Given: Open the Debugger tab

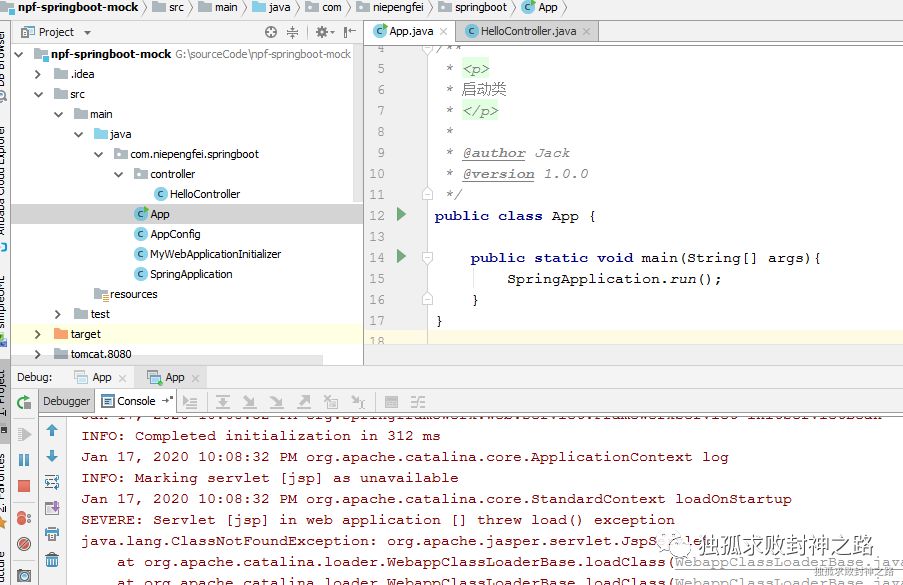Looking at the screenshot, I should click(x=66, y=401).
